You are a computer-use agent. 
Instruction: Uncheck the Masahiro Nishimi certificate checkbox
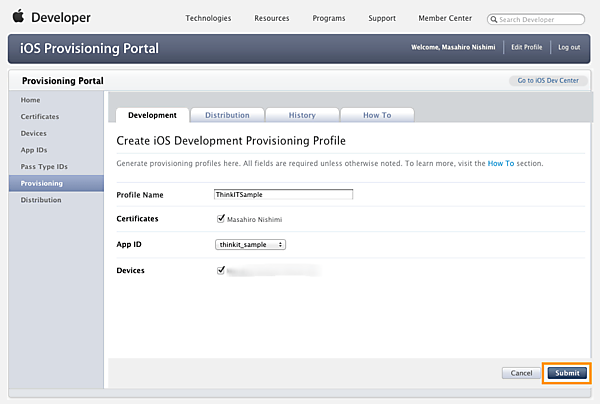(220, 217)
